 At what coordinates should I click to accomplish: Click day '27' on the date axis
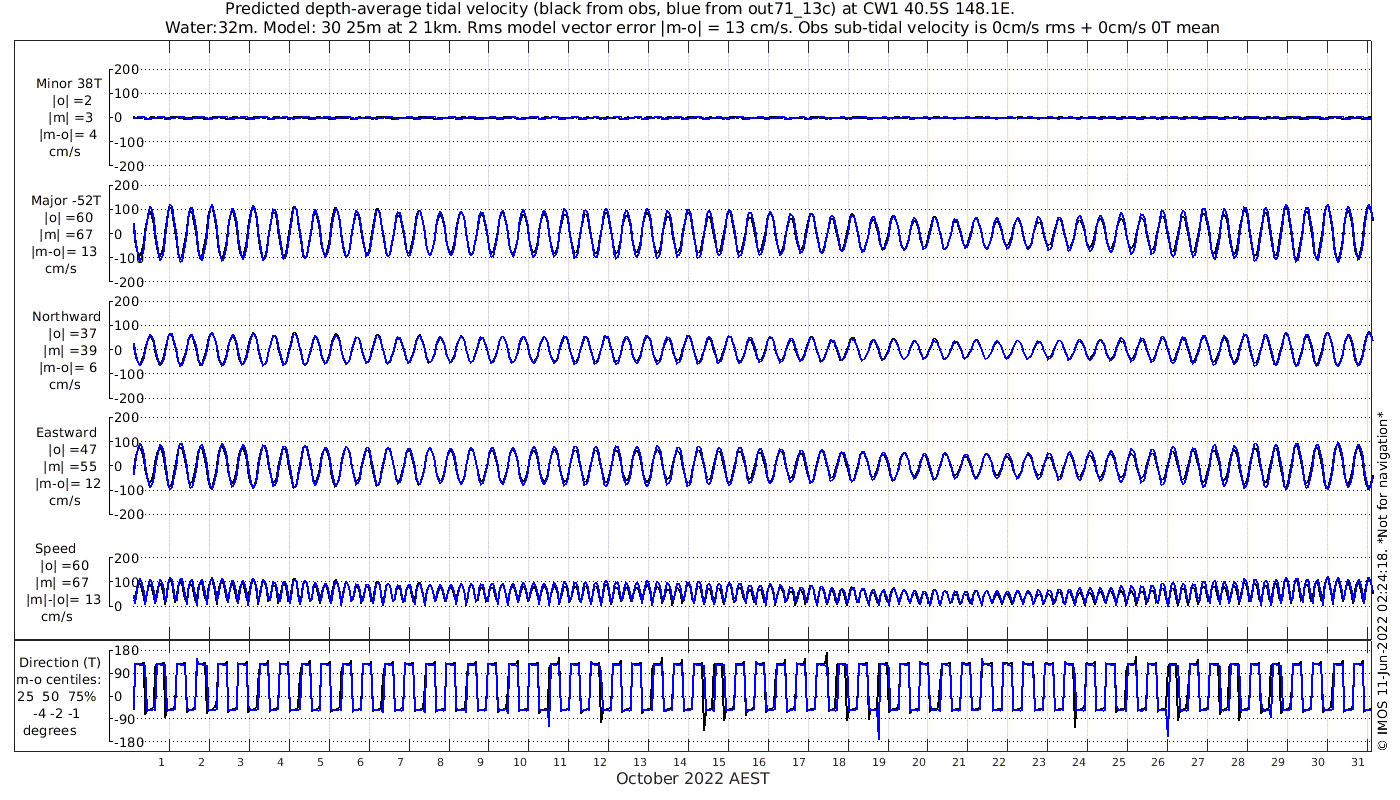pyautogui.click(x=1197, y=761)
